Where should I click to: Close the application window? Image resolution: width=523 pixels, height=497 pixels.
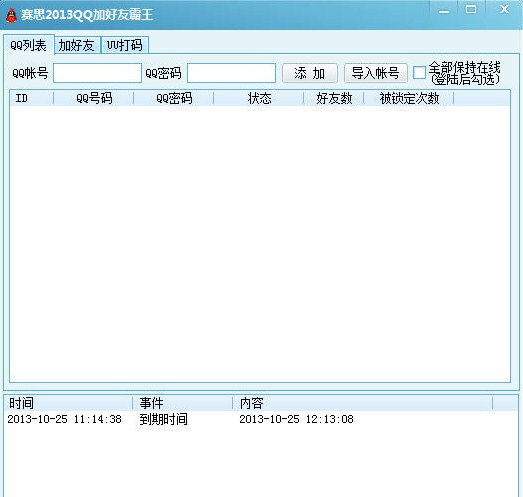[504, 10]
